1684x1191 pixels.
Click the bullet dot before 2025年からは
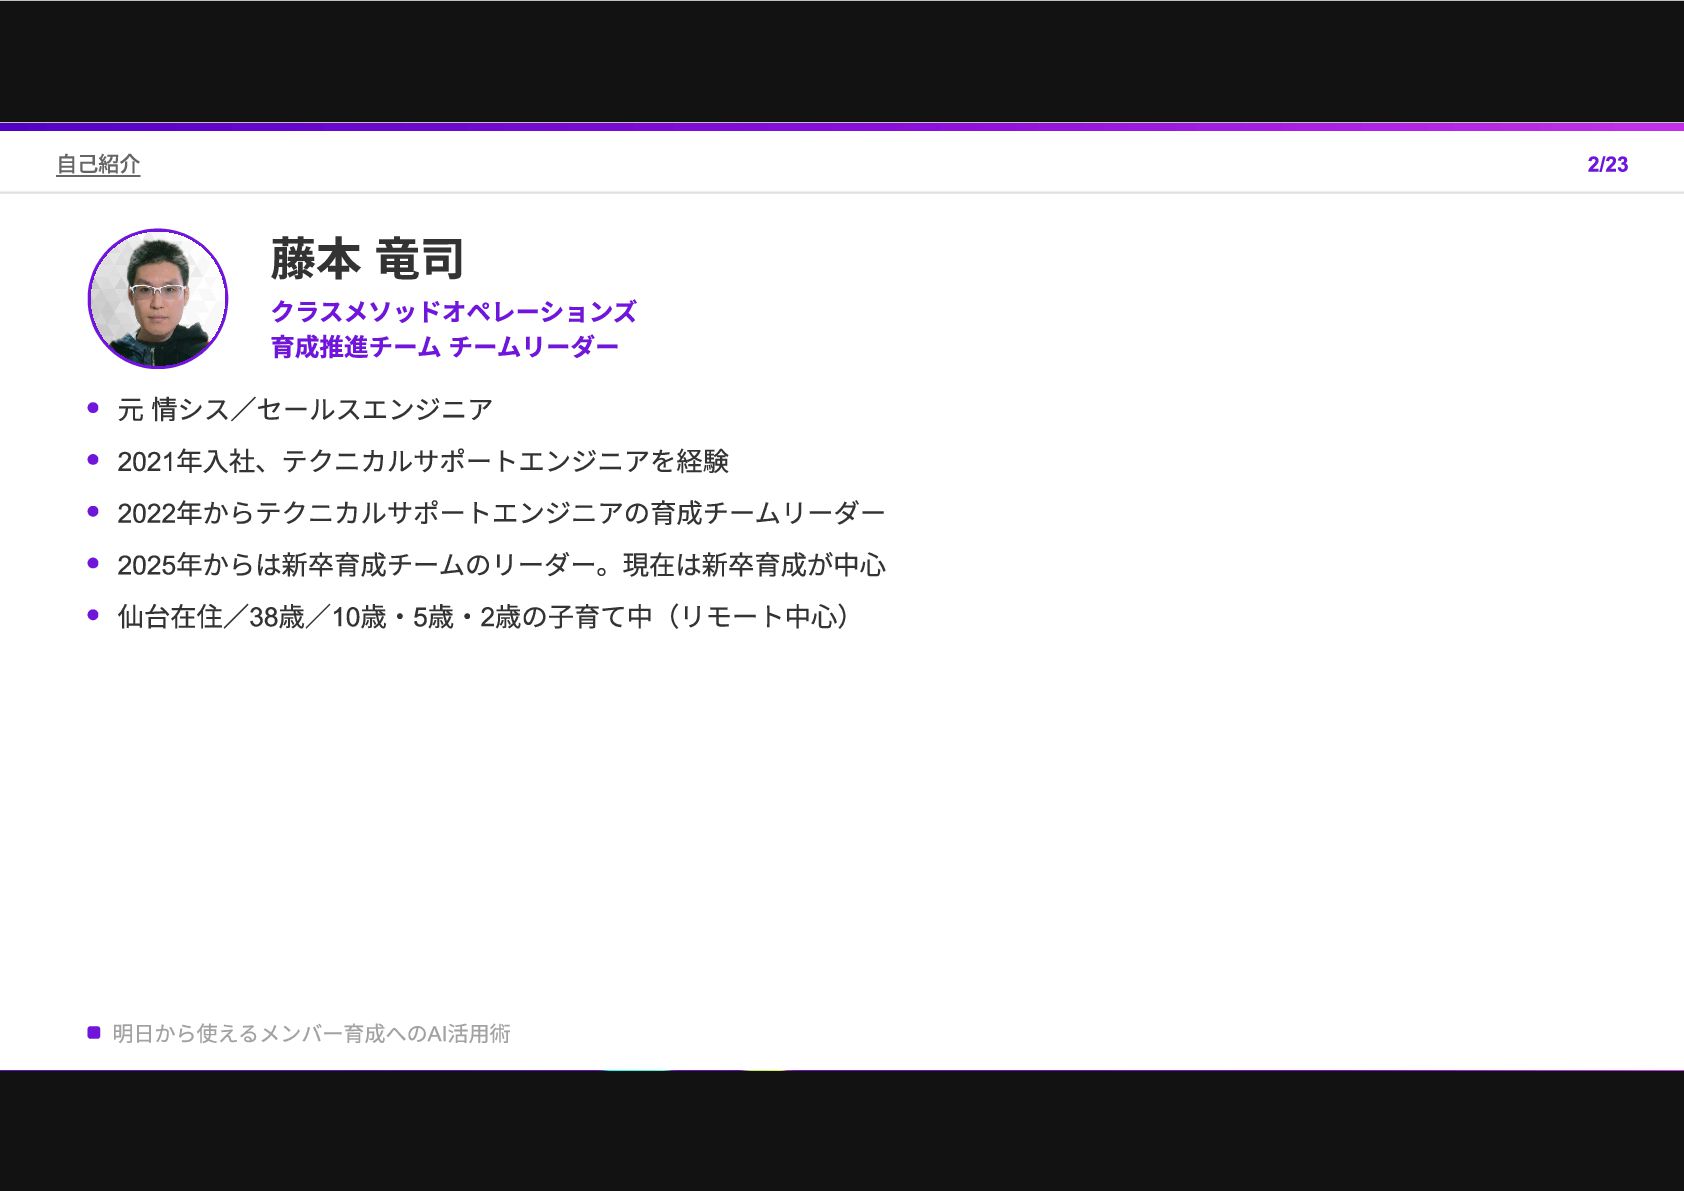[x=93, y=564]
